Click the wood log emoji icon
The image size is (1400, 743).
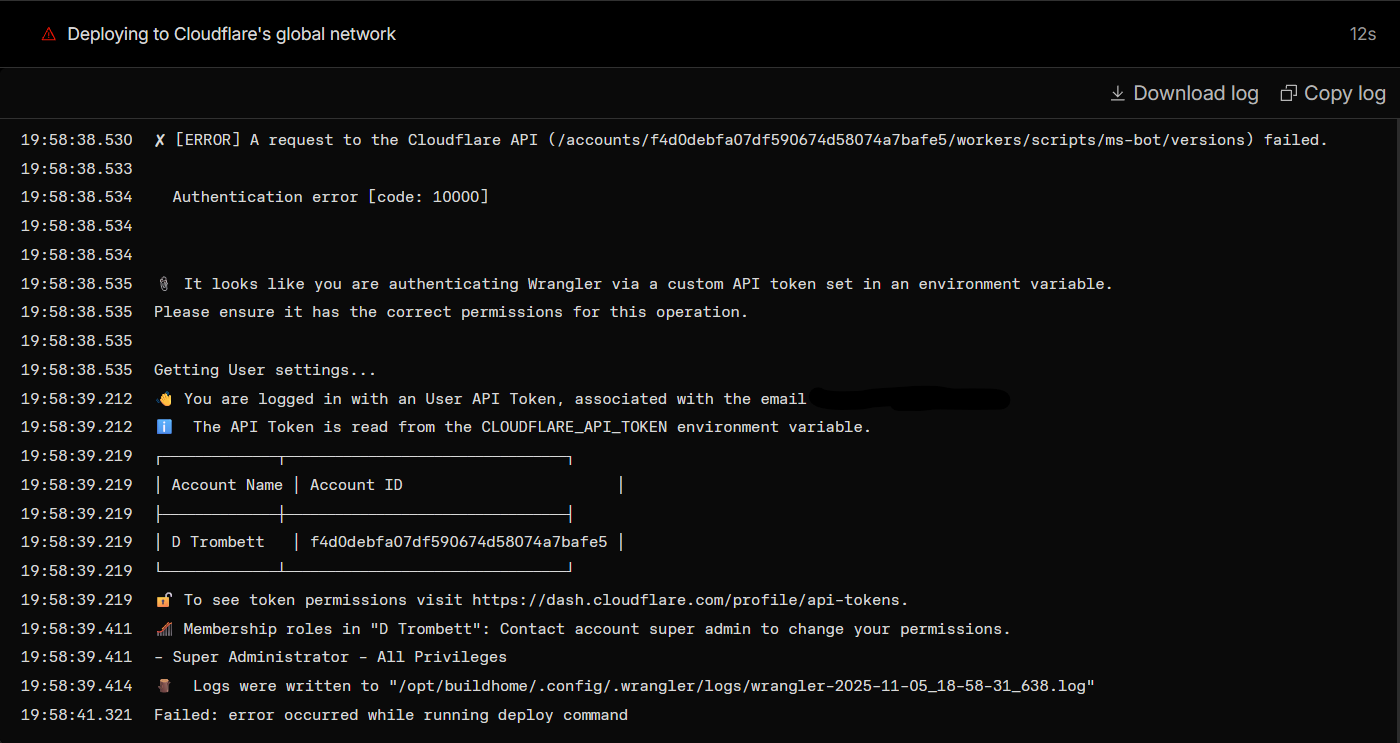pos(165,686)
